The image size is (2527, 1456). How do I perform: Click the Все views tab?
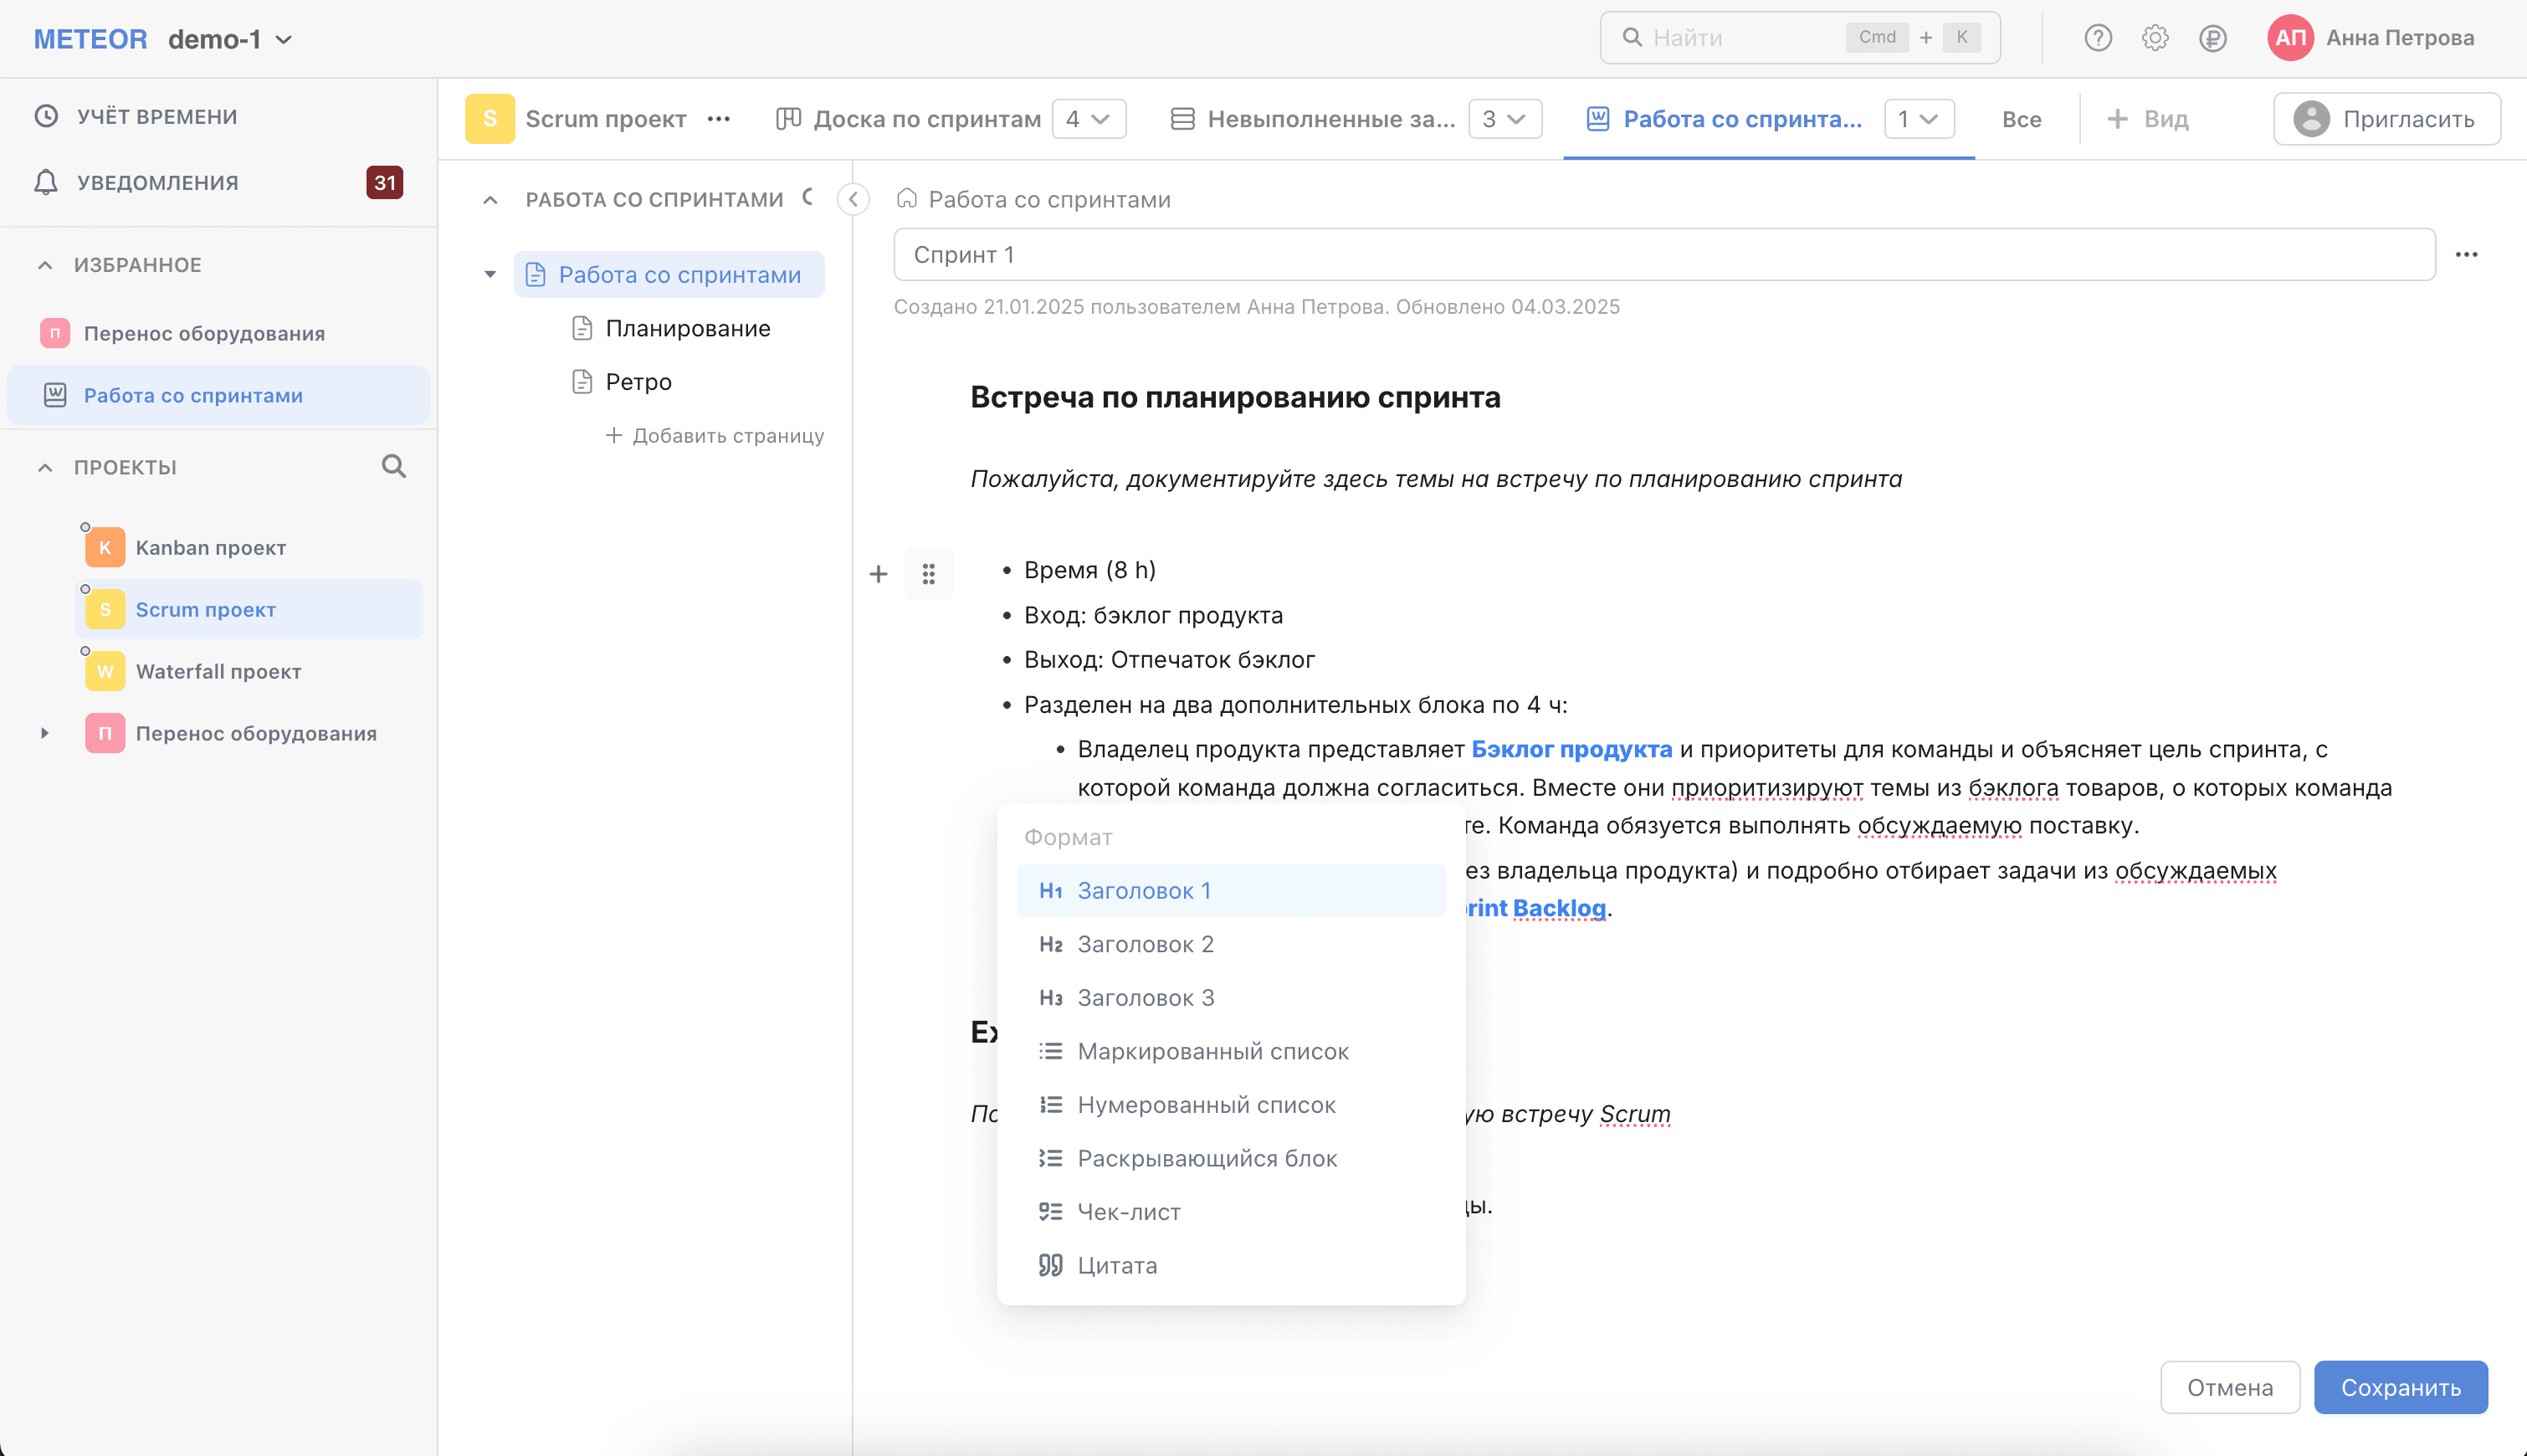pyautogui.click(x=2021, y=119)
